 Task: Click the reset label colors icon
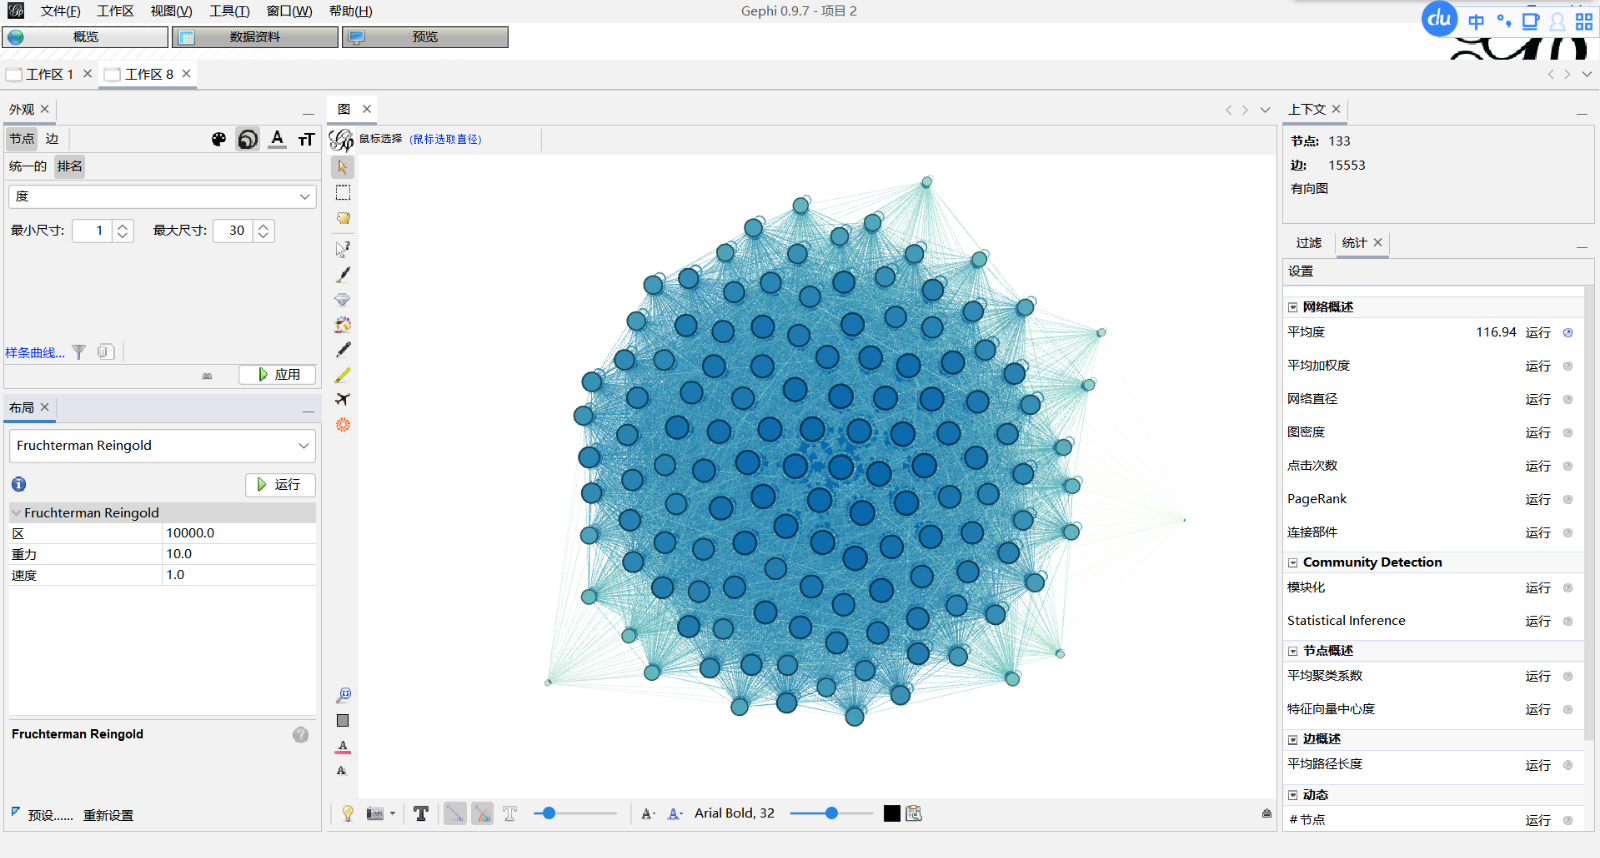[x=343, y=746]
